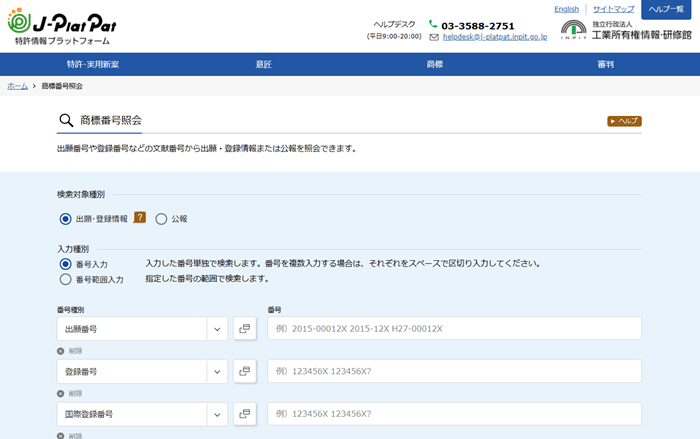Select the 公報 radio button
700x439 pixels.
[161, 219]
